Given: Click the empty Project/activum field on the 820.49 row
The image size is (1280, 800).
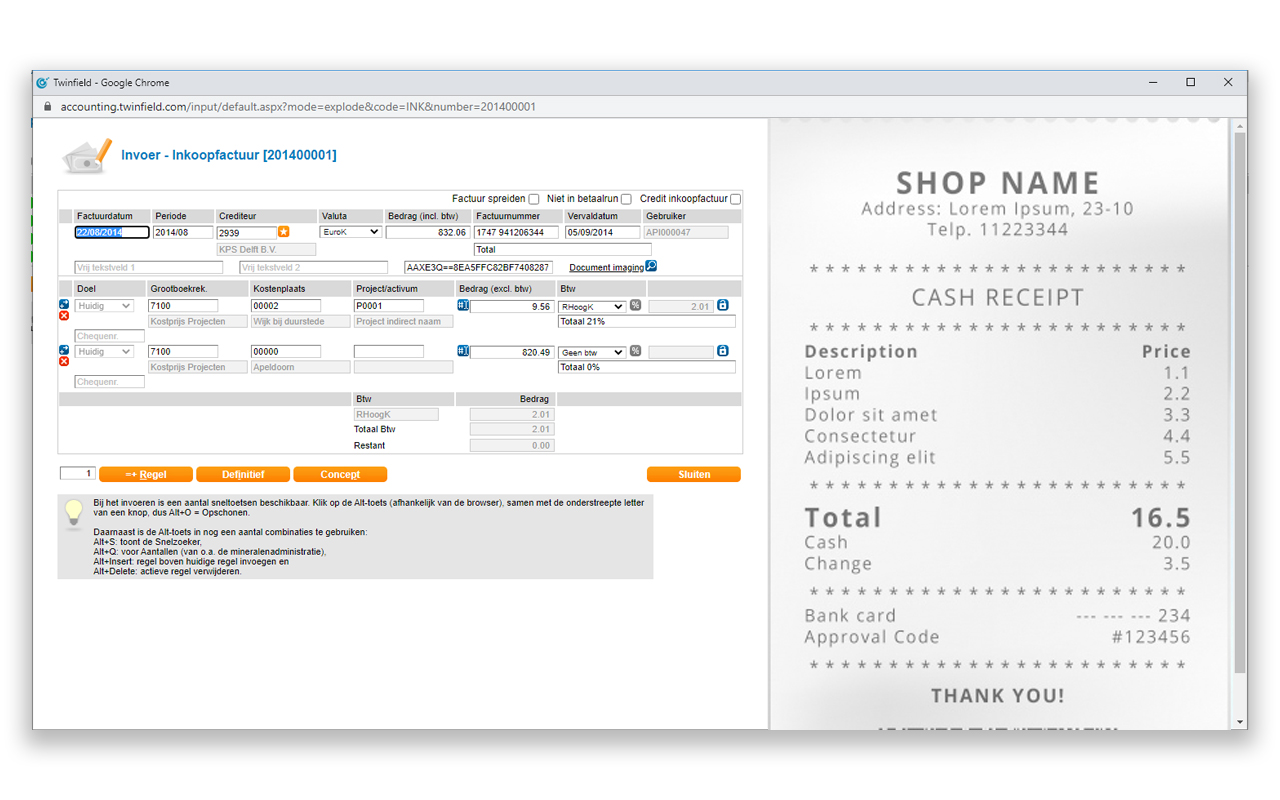Looking at the screenshot, I should [389, 352].
